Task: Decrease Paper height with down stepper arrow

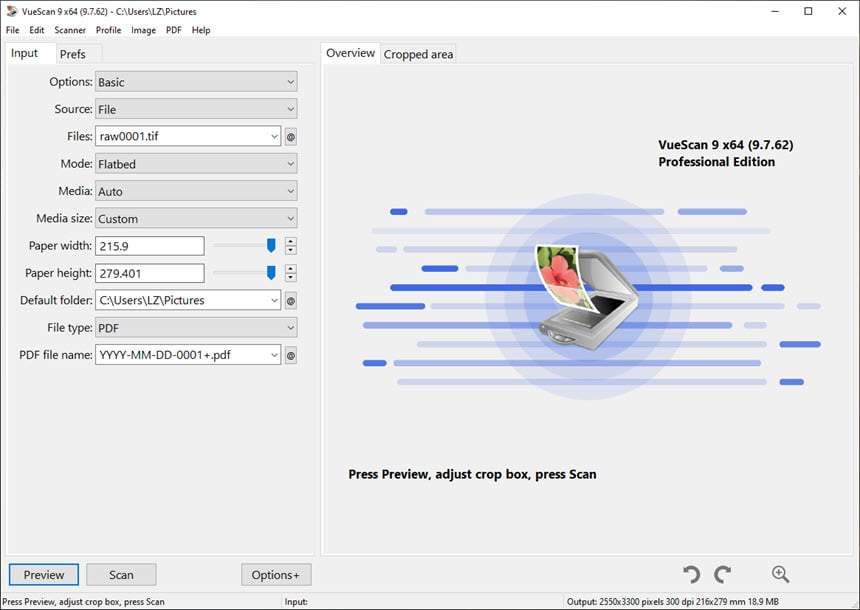Action: 291,278
